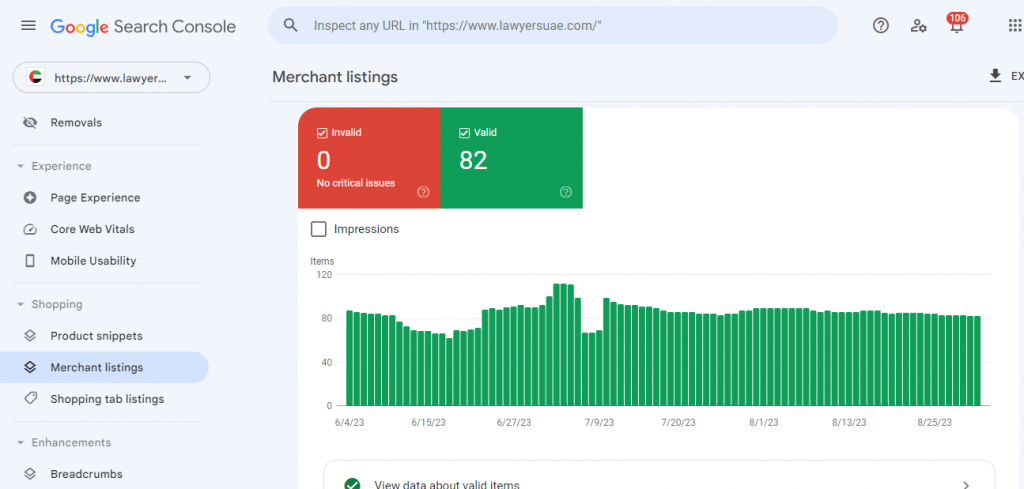Open the property selector dropdown

click(x=112, y=78)
